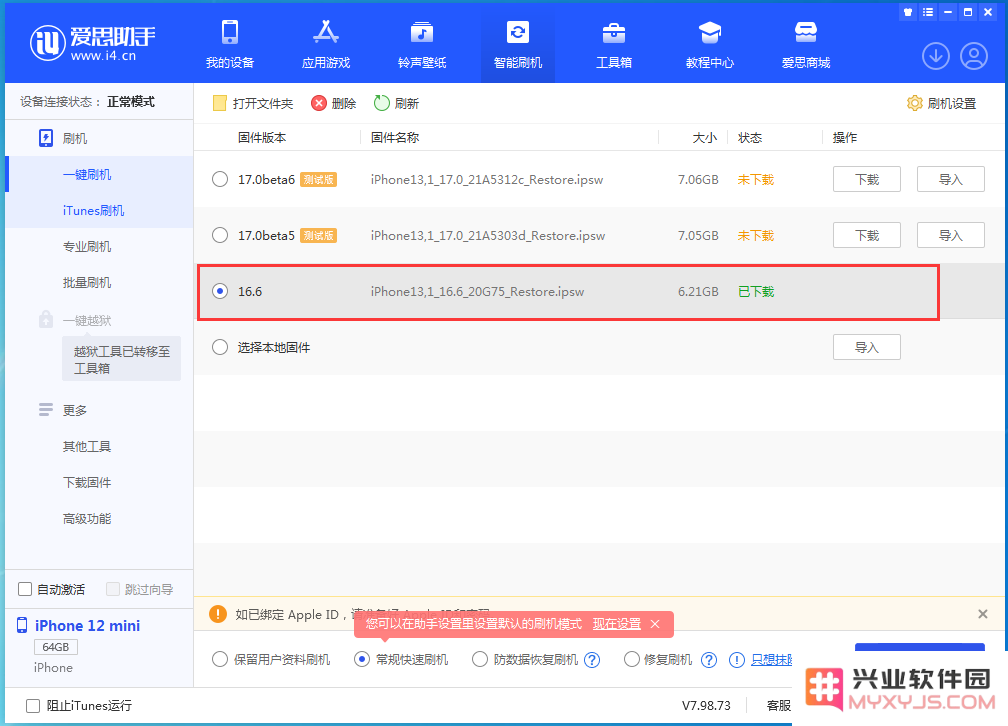The width and height of the screenshot is (1008, 726).
Task: Click 已下载 status text
Action: [756, 291]
